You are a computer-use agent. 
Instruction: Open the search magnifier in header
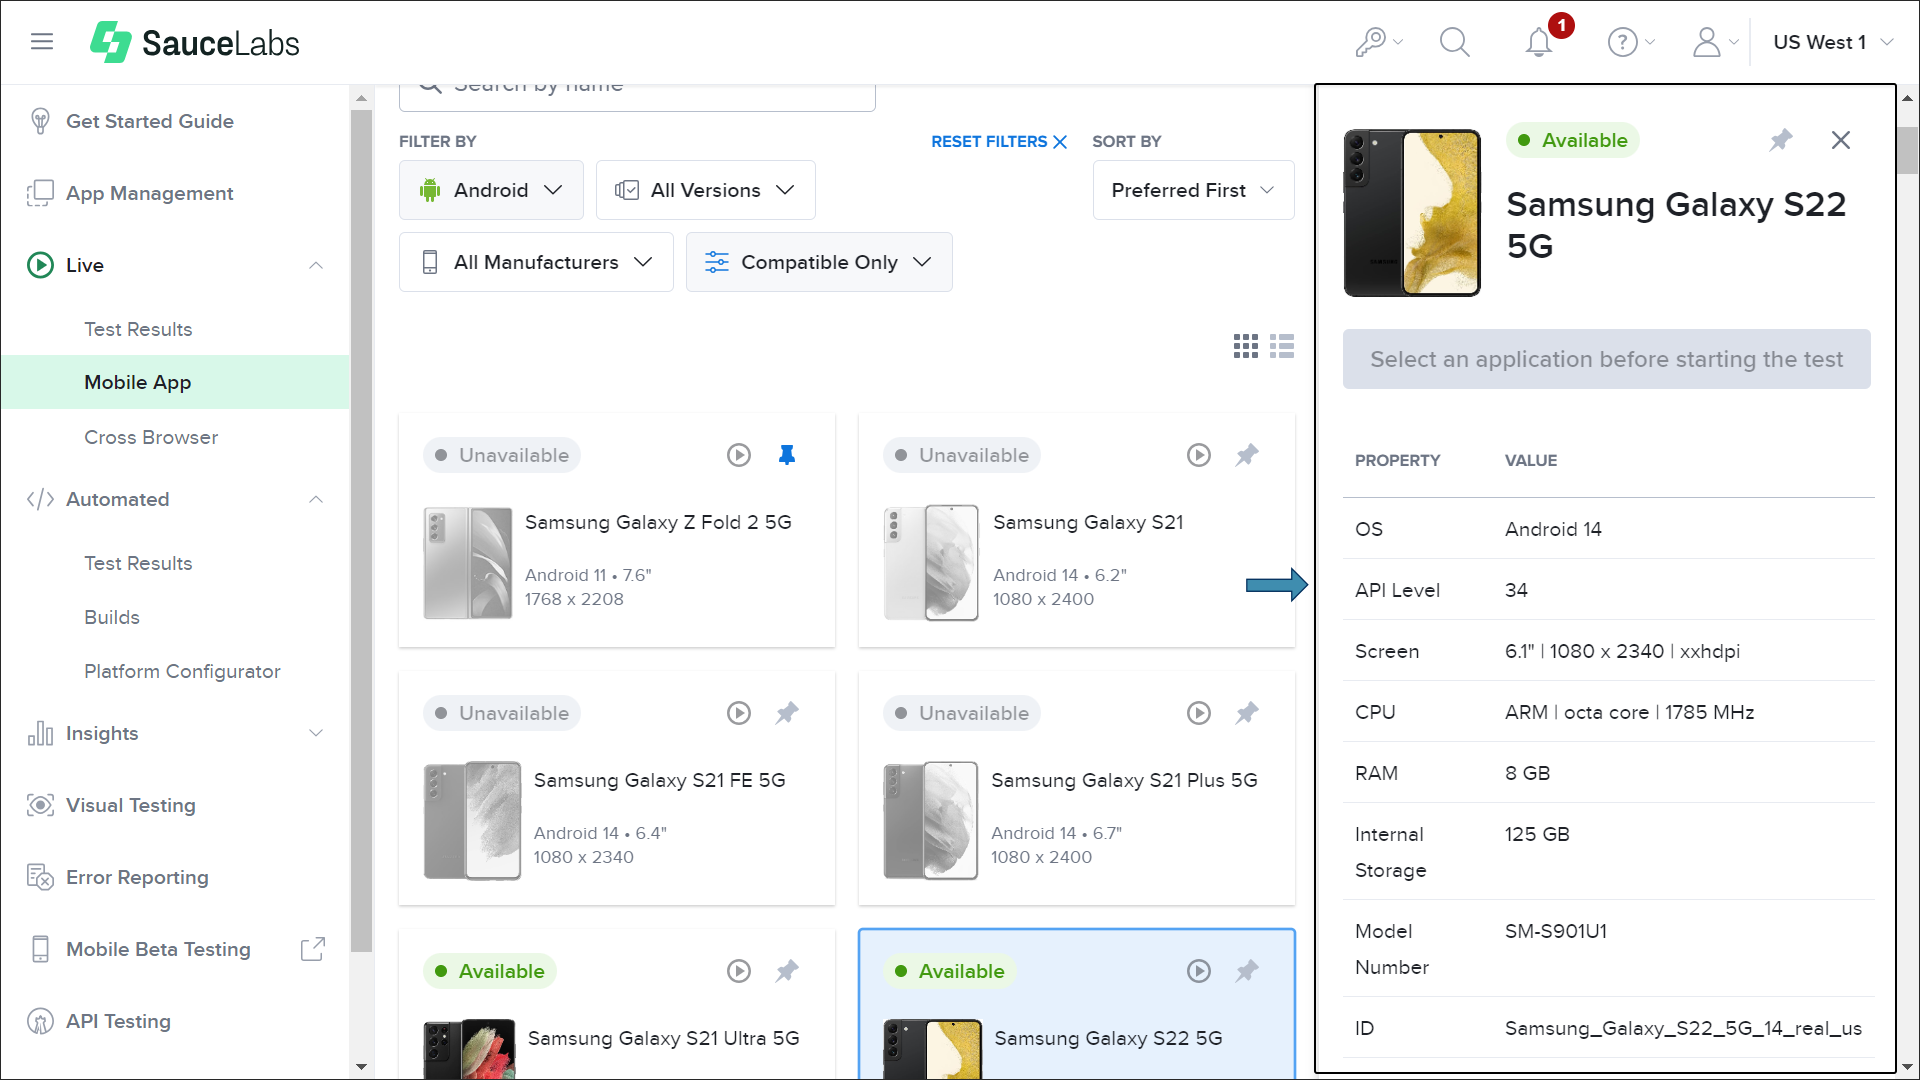(x=1454, y=42)
